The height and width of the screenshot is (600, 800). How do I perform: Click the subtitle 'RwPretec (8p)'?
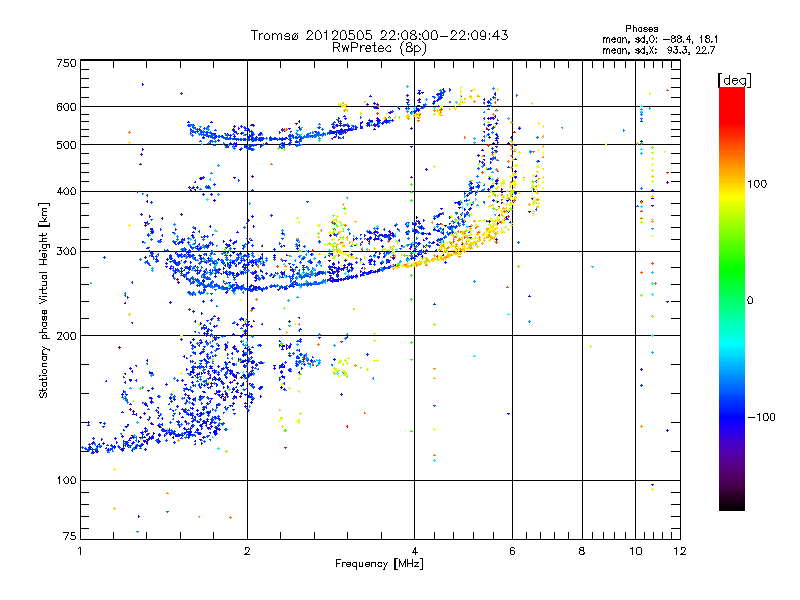coord(379,48)
